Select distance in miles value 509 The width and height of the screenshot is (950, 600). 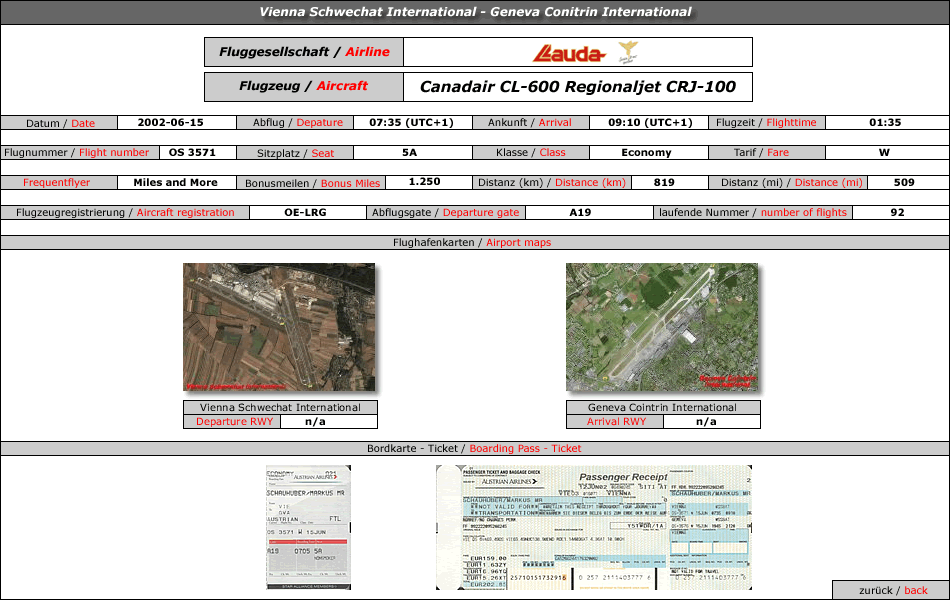click(x=904, y=182)
